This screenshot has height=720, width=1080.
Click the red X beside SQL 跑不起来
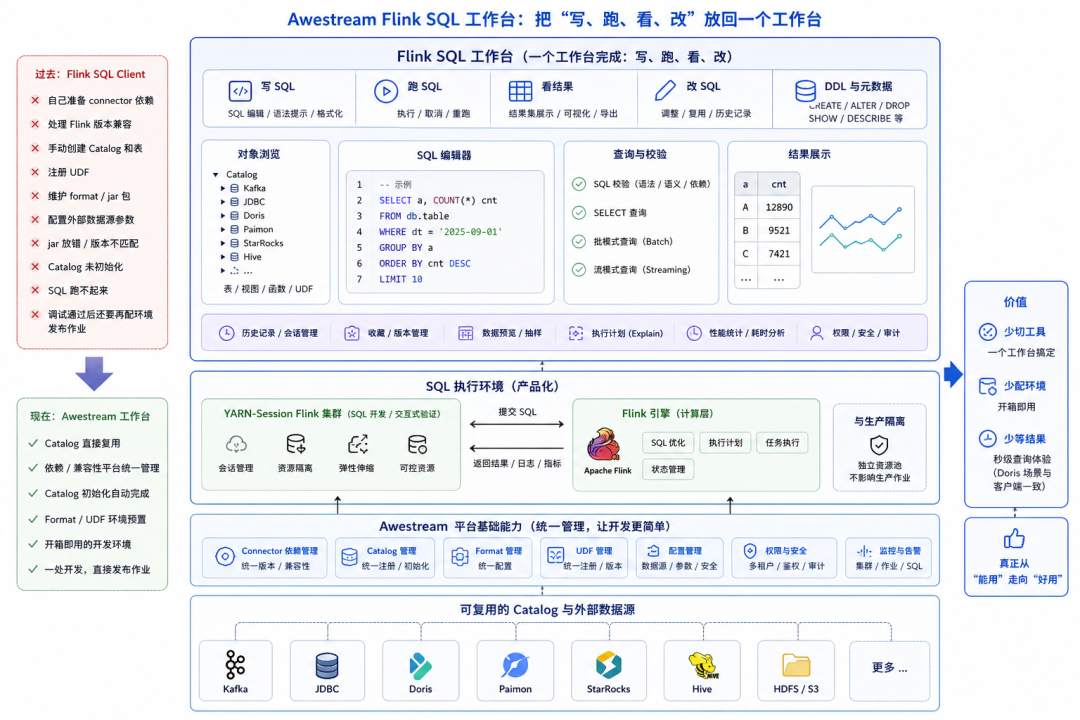tap(35, 291)
